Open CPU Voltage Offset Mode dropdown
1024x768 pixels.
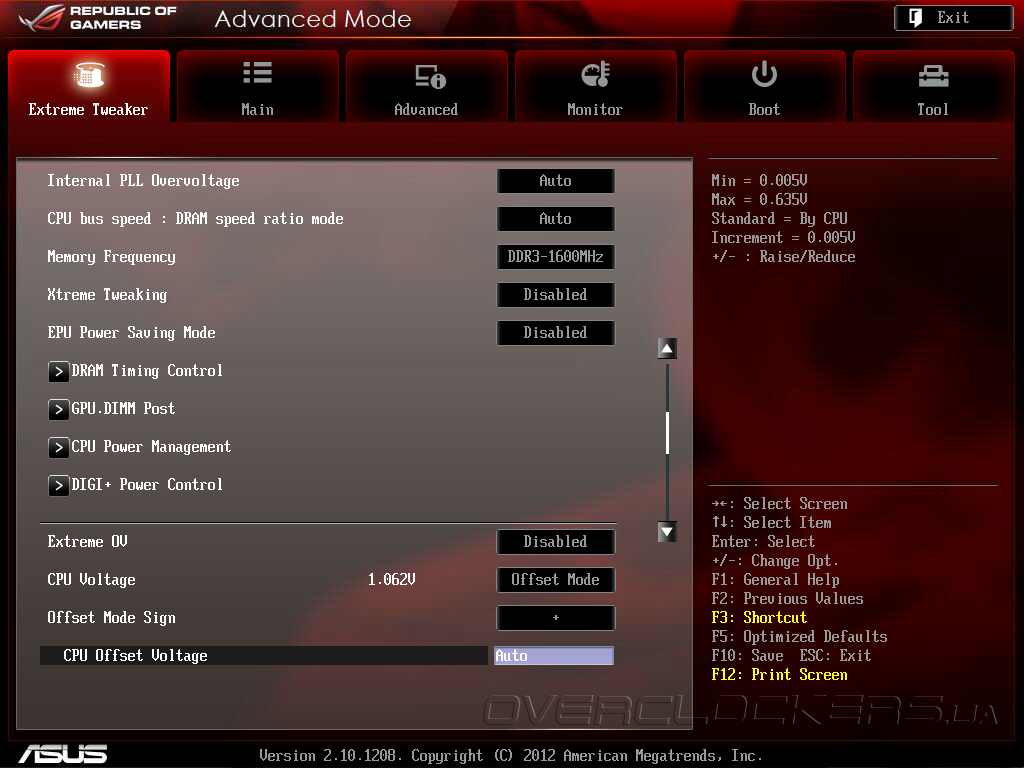click(556, 579)
